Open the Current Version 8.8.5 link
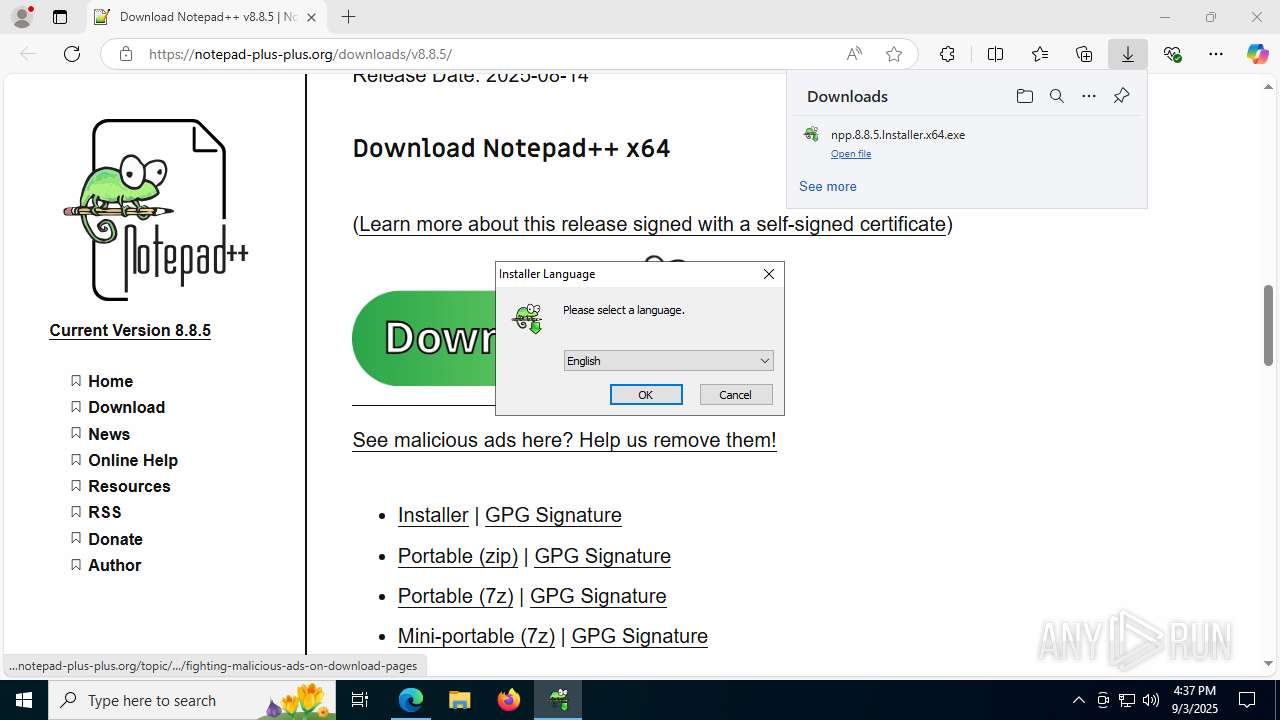This screenshot has width=1280, height=720. click(x=130, y=330)
